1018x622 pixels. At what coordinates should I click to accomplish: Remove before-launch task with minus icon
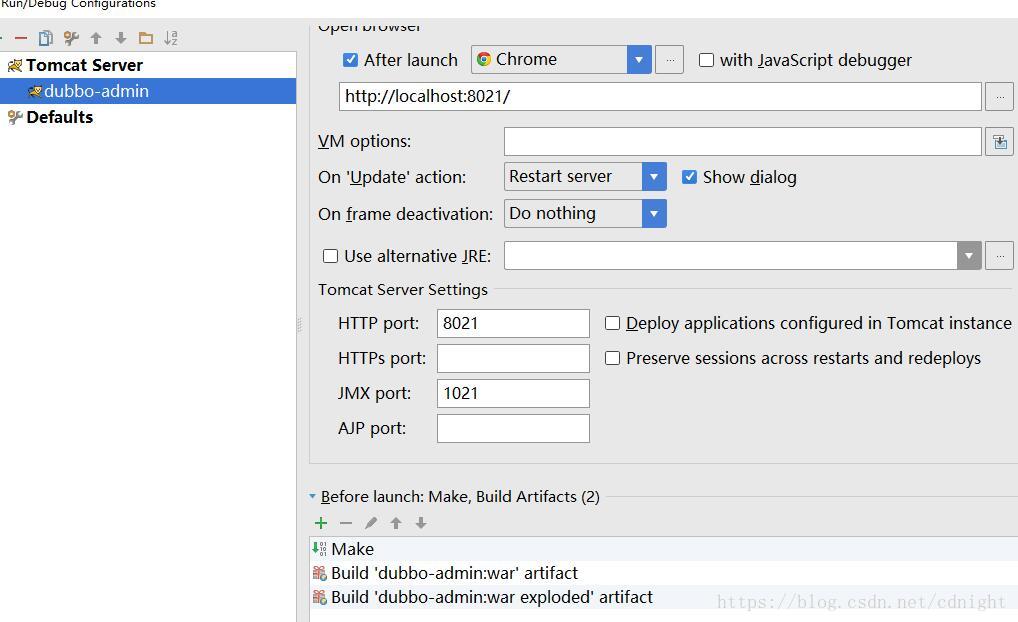[346, 523]
